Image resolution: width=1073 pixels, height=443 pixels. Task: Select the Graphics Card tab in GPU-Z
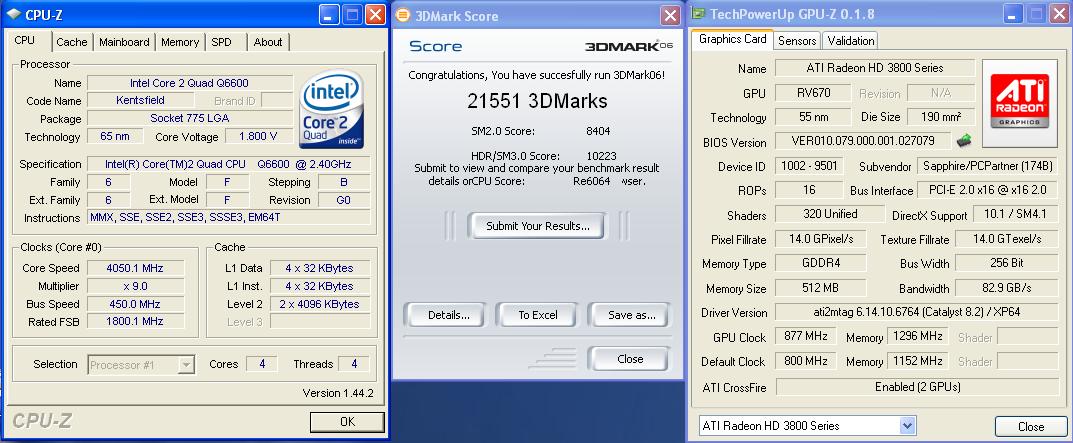[732, 39]
